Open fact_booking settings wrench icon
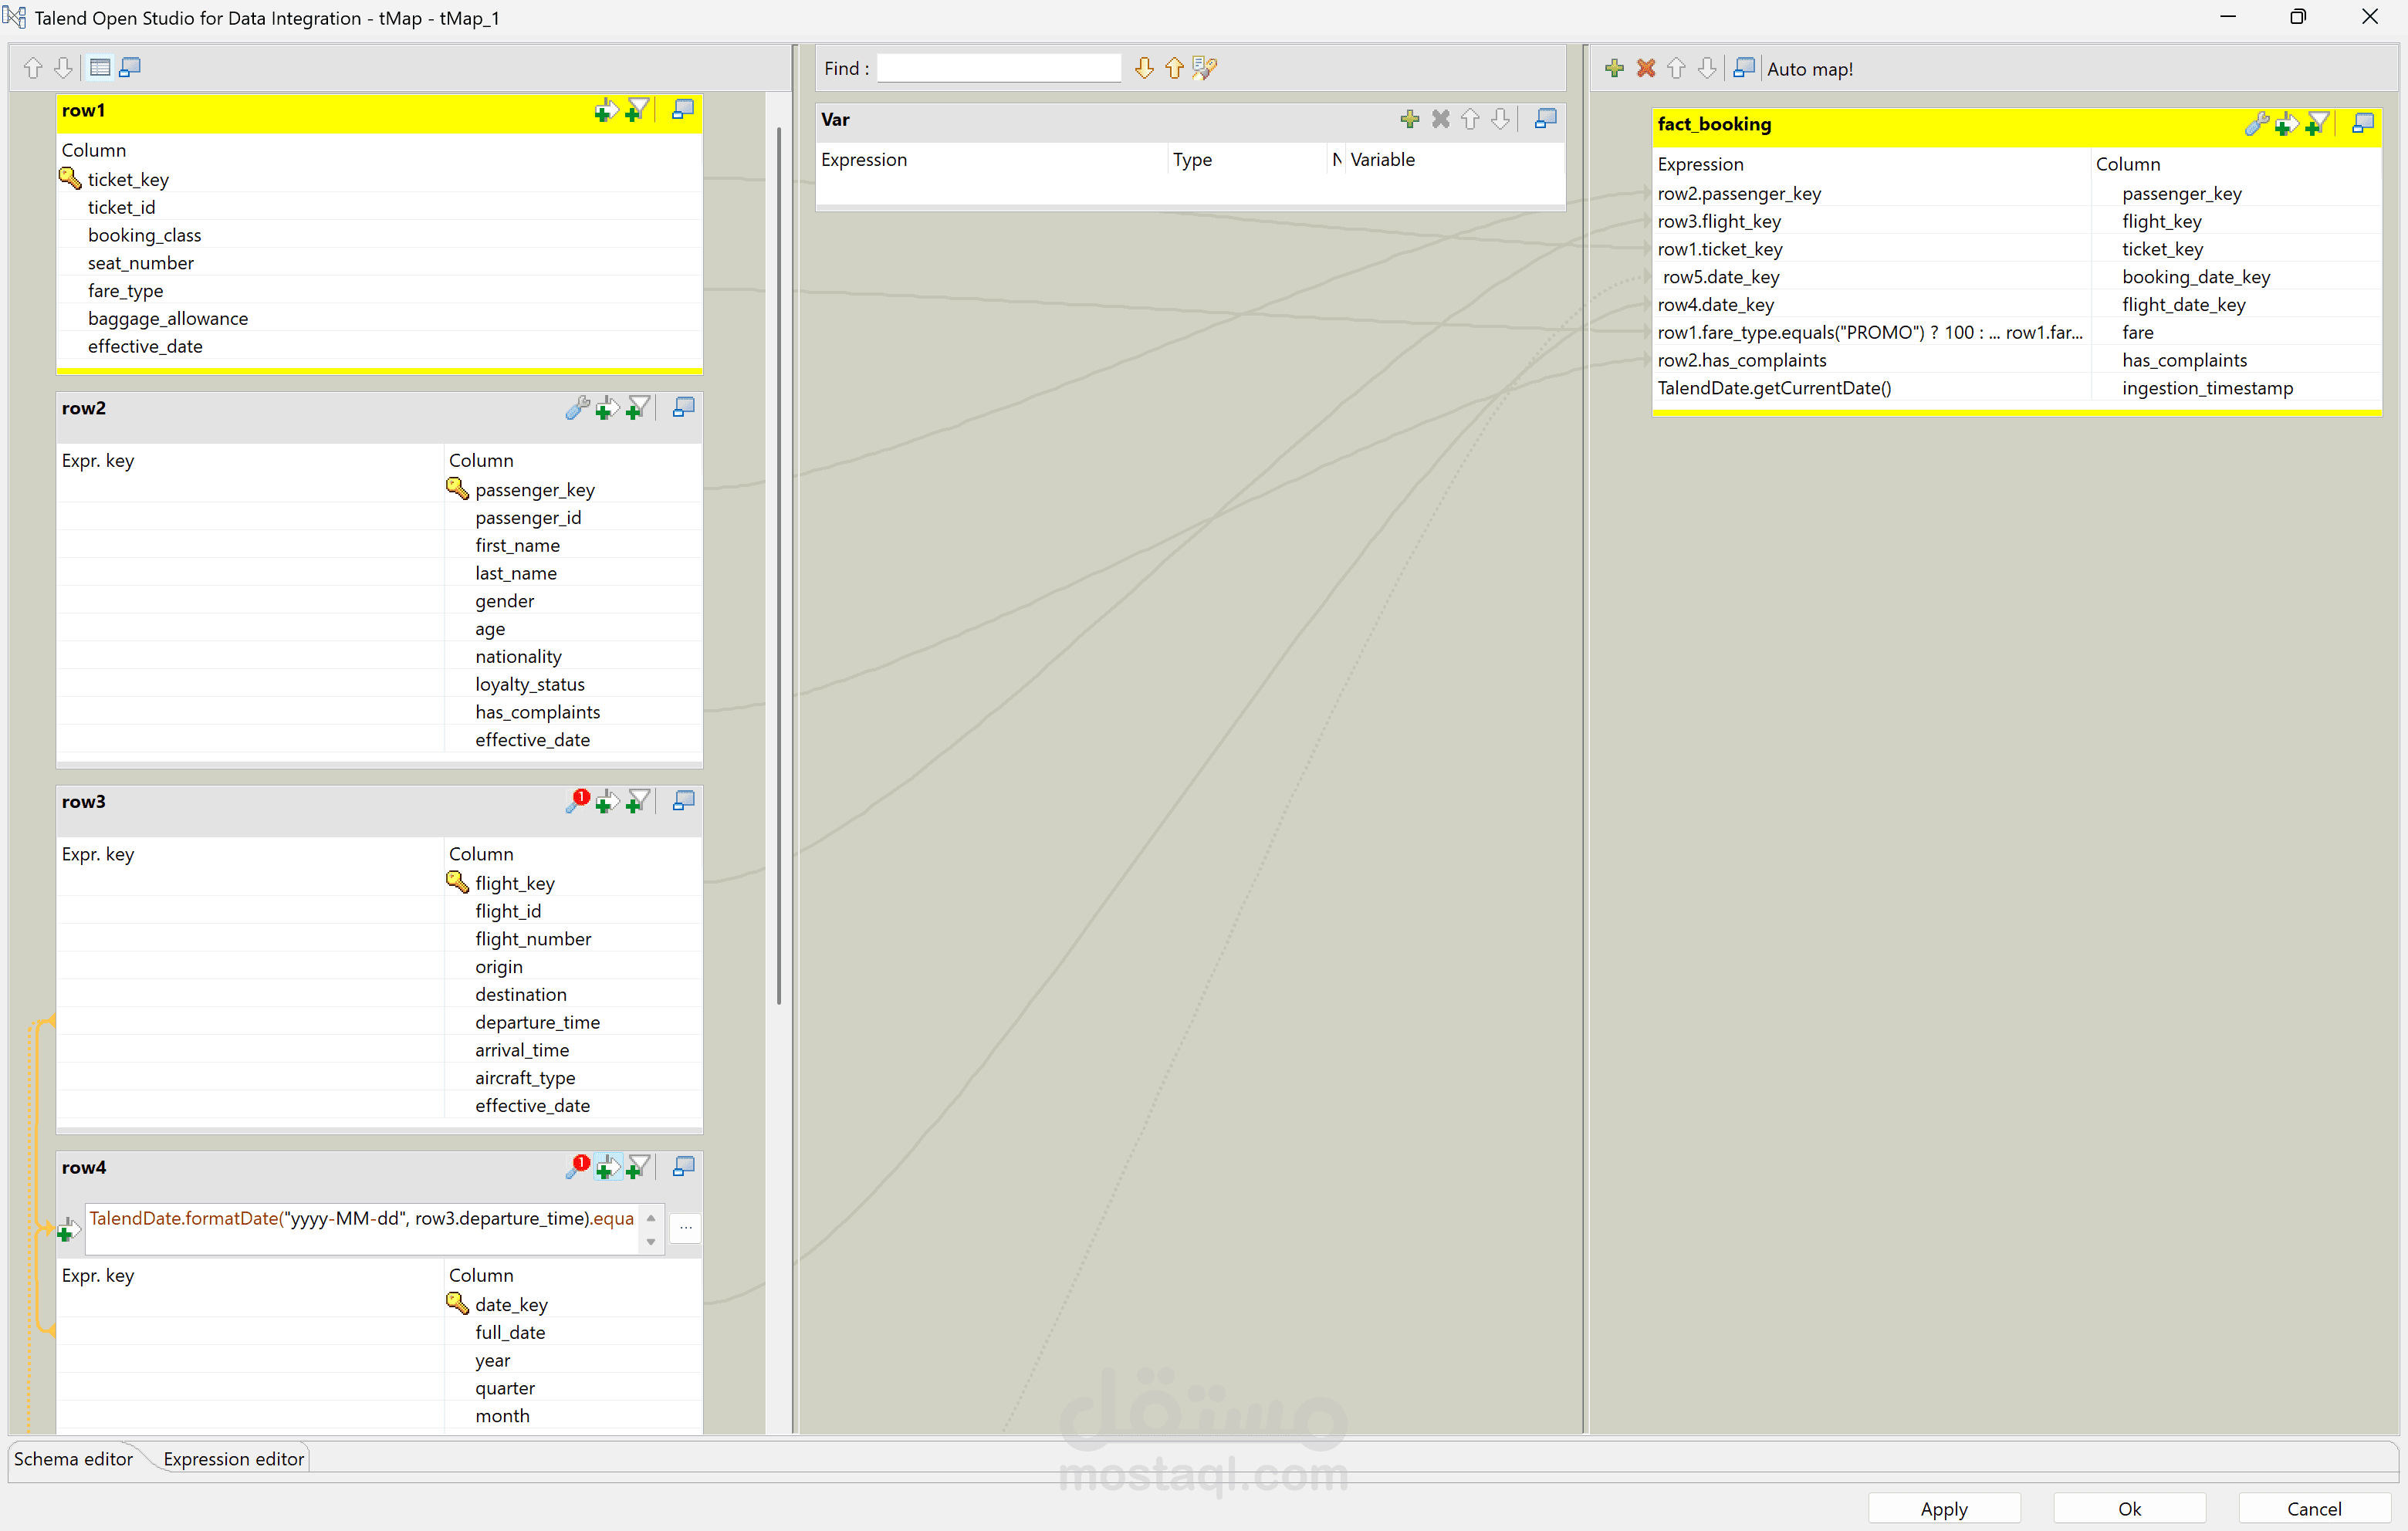2408x1531 pixels. point(2255,124)
